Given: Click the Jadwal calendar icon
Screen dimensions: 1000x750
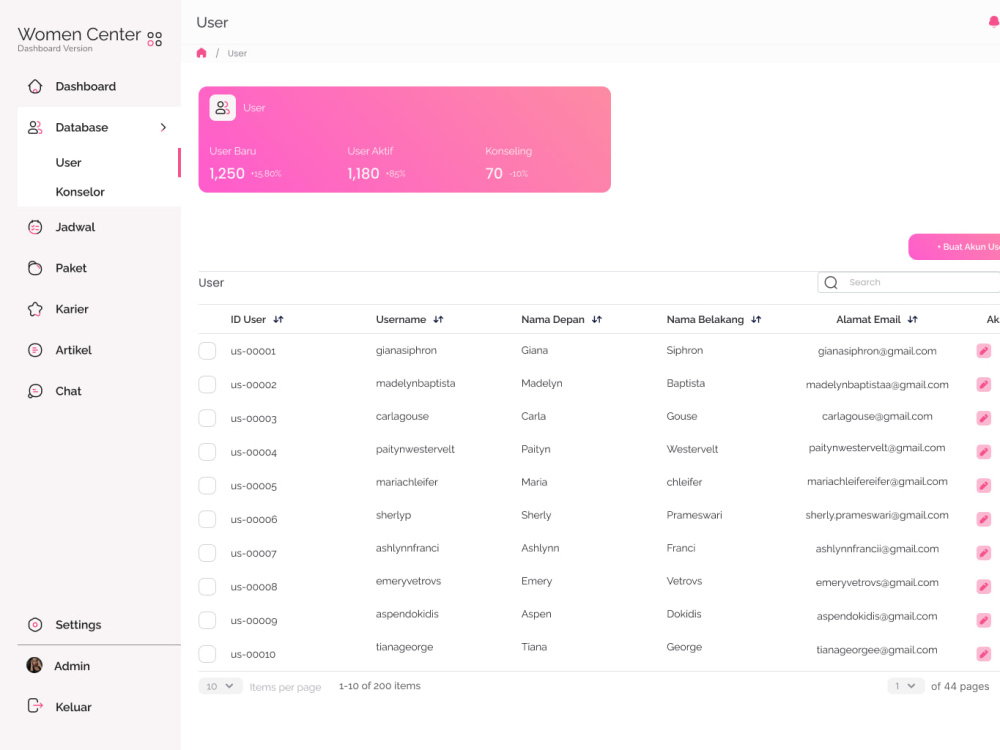Looking at the screenshot, I should click(x=35, y=227).
